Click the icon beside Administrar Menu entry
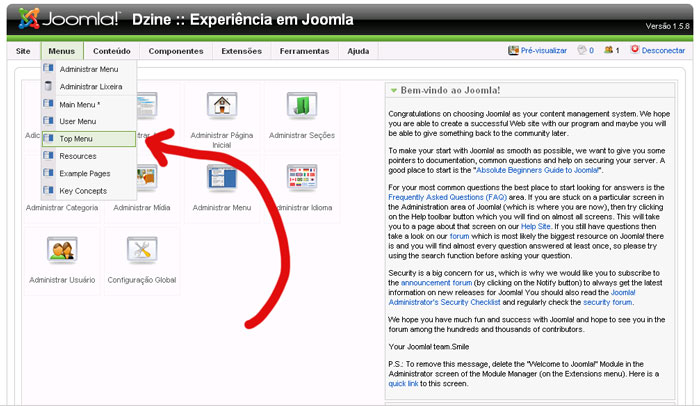 (x=48, y=68)
